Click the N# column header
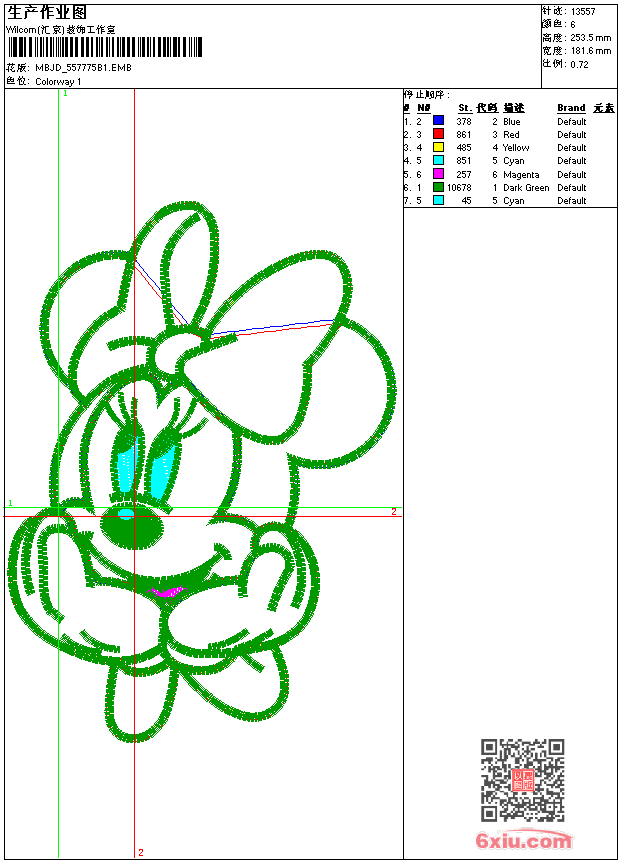Image resolution: width=620 pixels, height=860 pixels. [424, 108]
